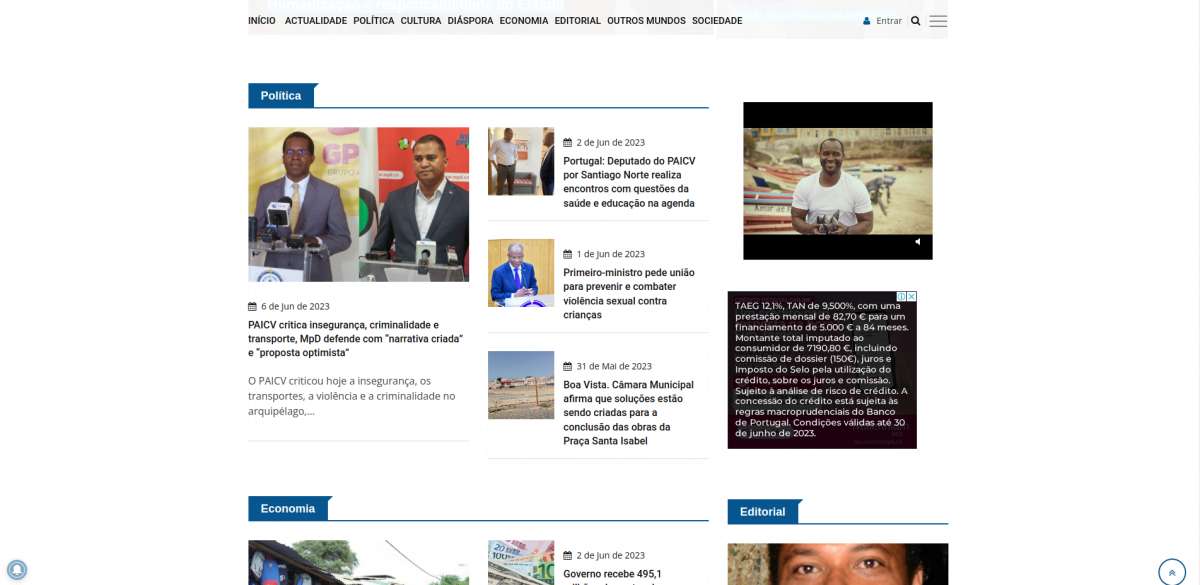Open Deputado do PAICV por Santiago Norte article
Image resolution: width=1200 pixels, height=585 pixels.
click(629, 182)
